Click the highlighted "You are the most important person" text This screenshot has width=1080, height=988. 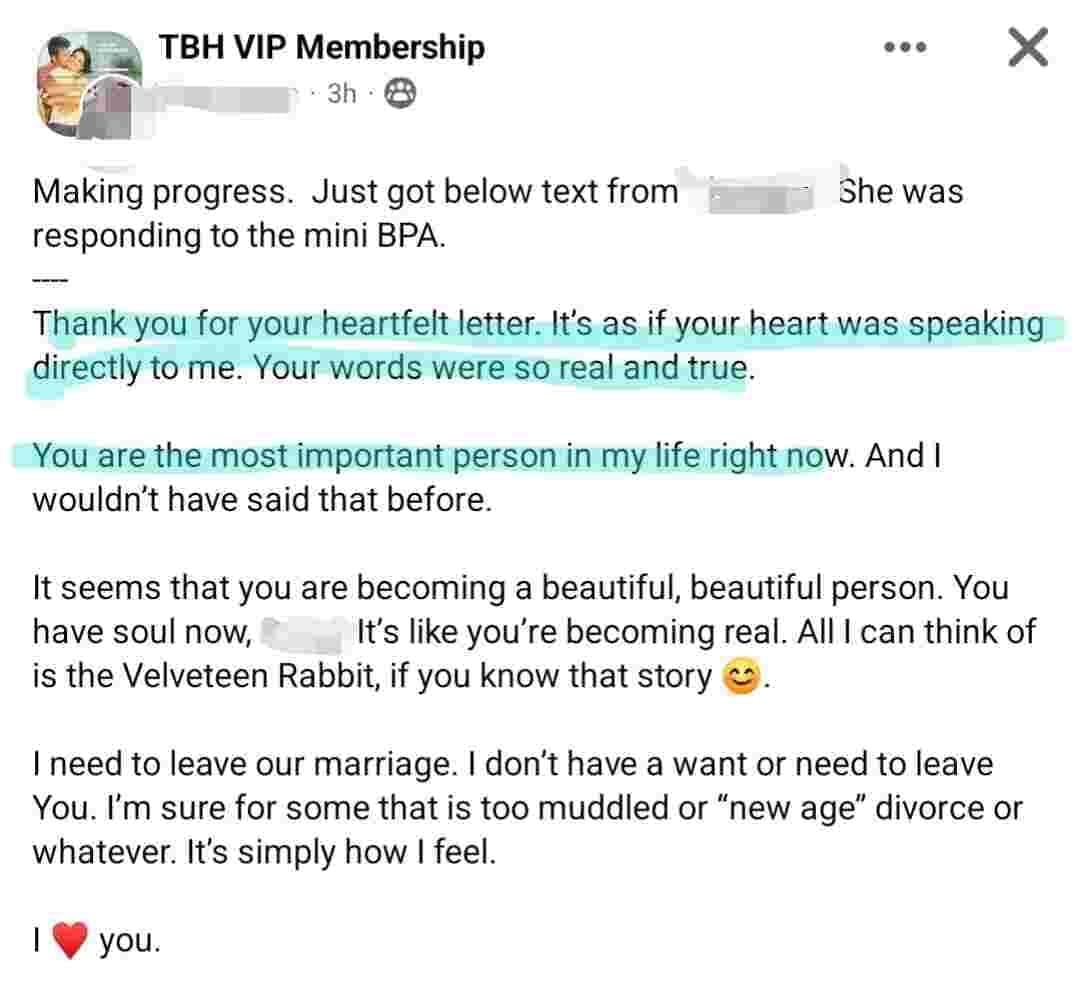pyautogui.click(x=420, y=457)
